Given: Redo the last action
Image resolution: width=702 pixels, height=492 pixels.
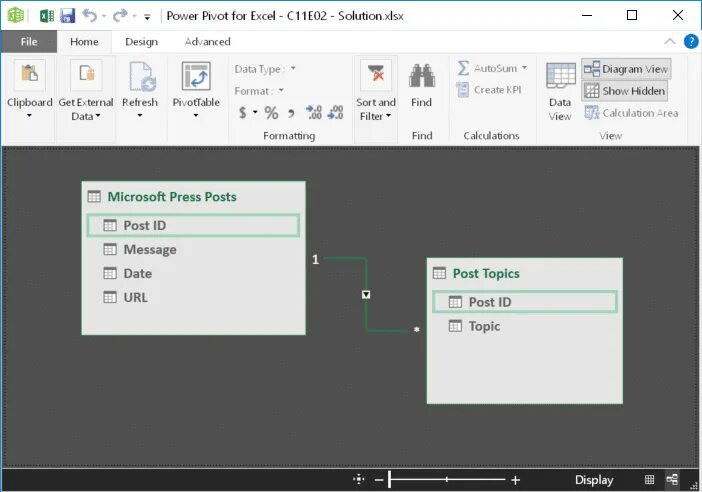Looking at the screenshot, I should pos(120,16).
